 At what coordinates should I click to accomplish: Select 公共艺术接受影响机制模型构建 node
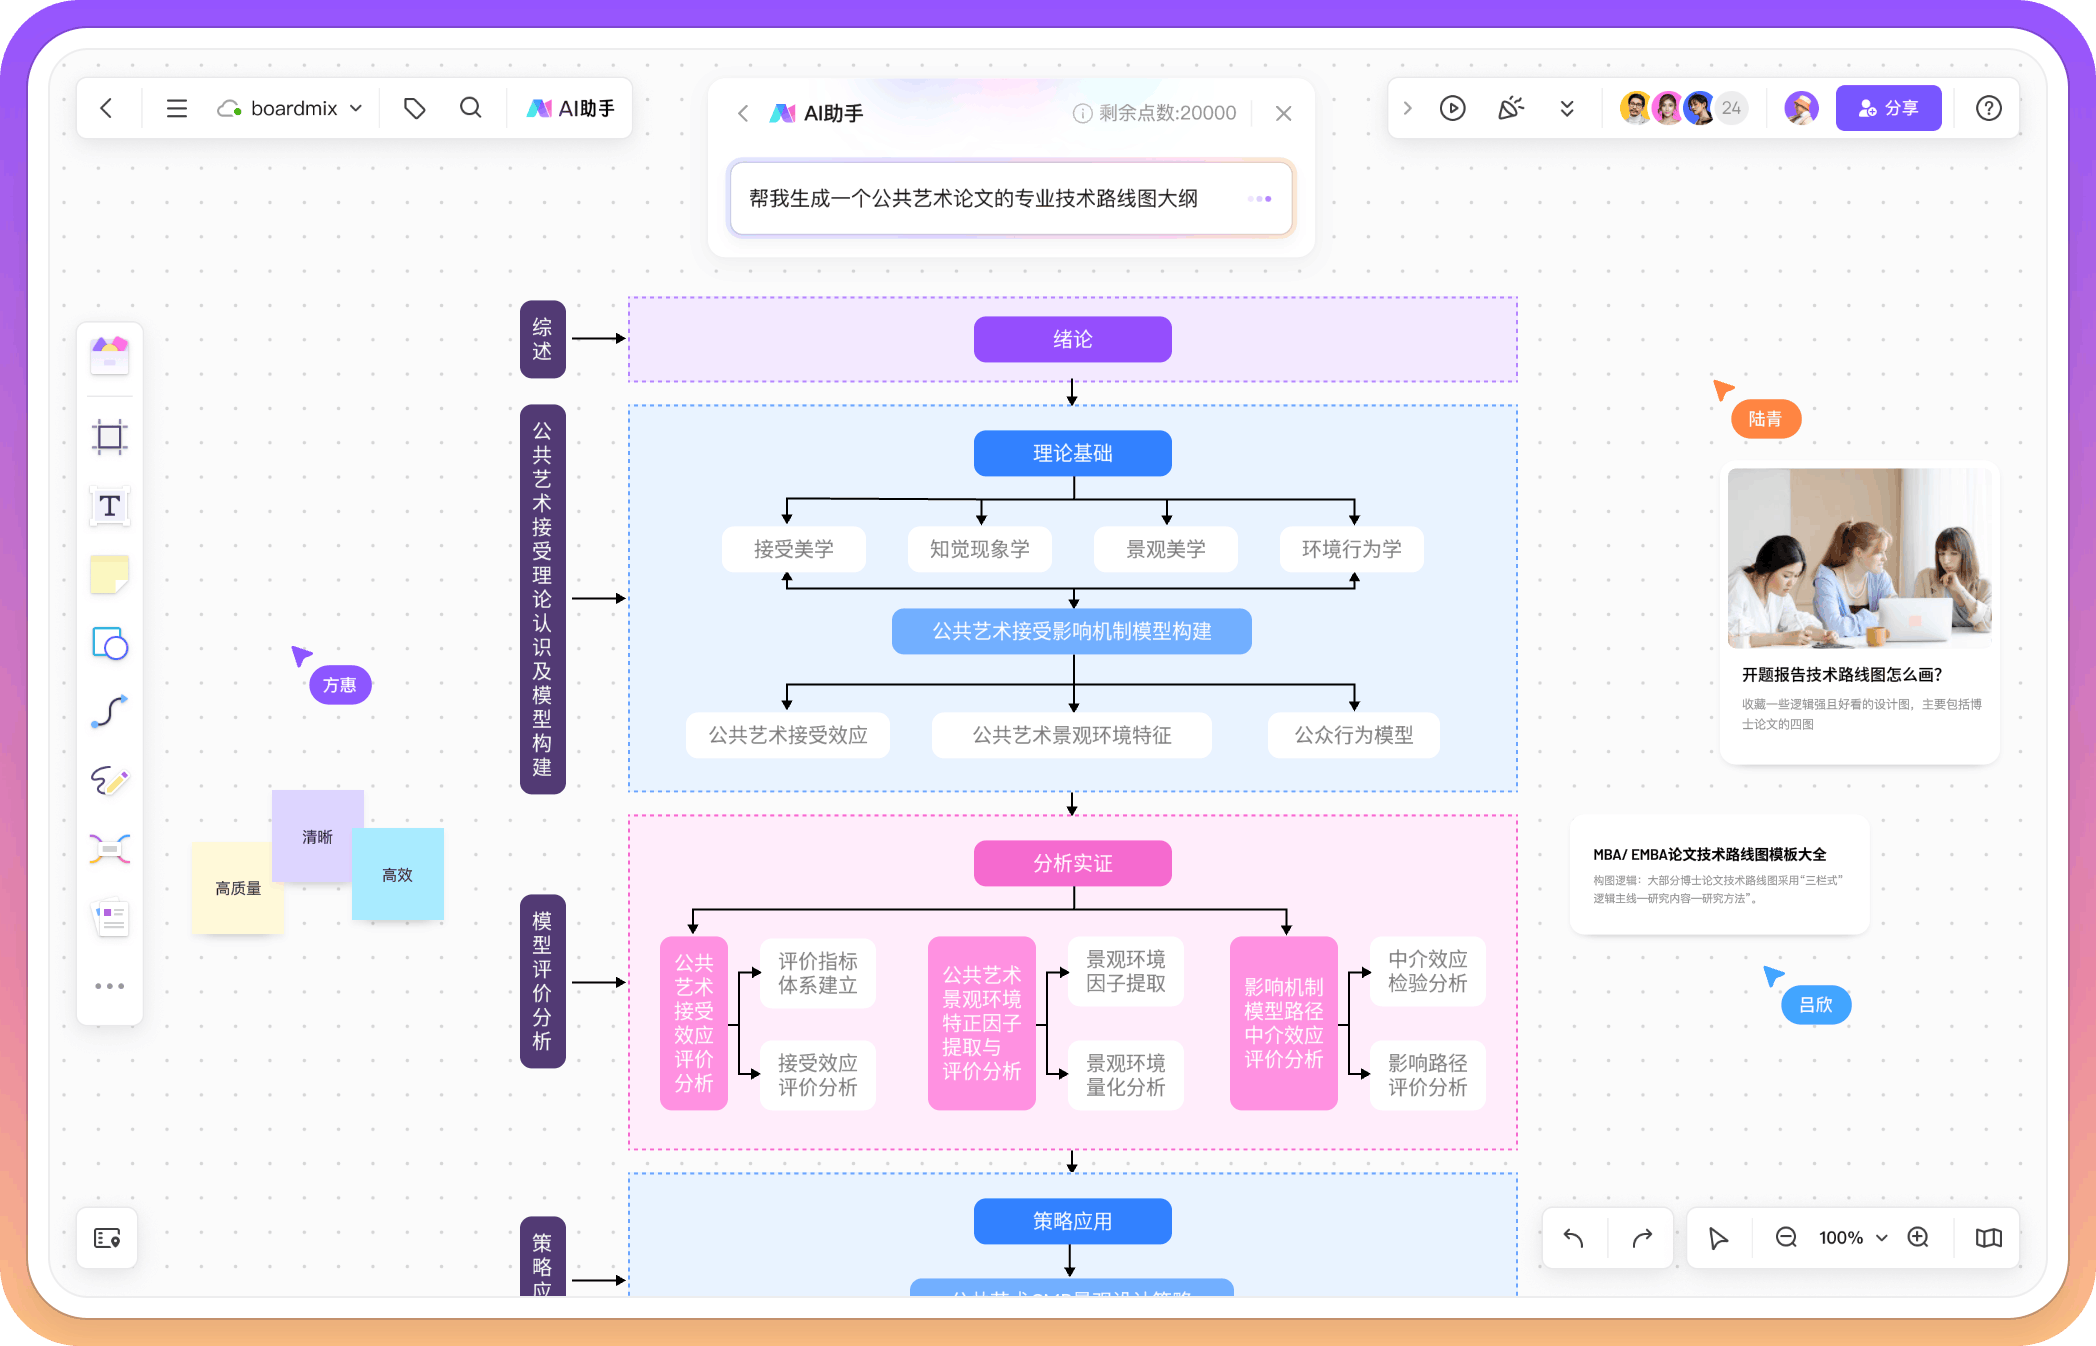coord(1072,631)
